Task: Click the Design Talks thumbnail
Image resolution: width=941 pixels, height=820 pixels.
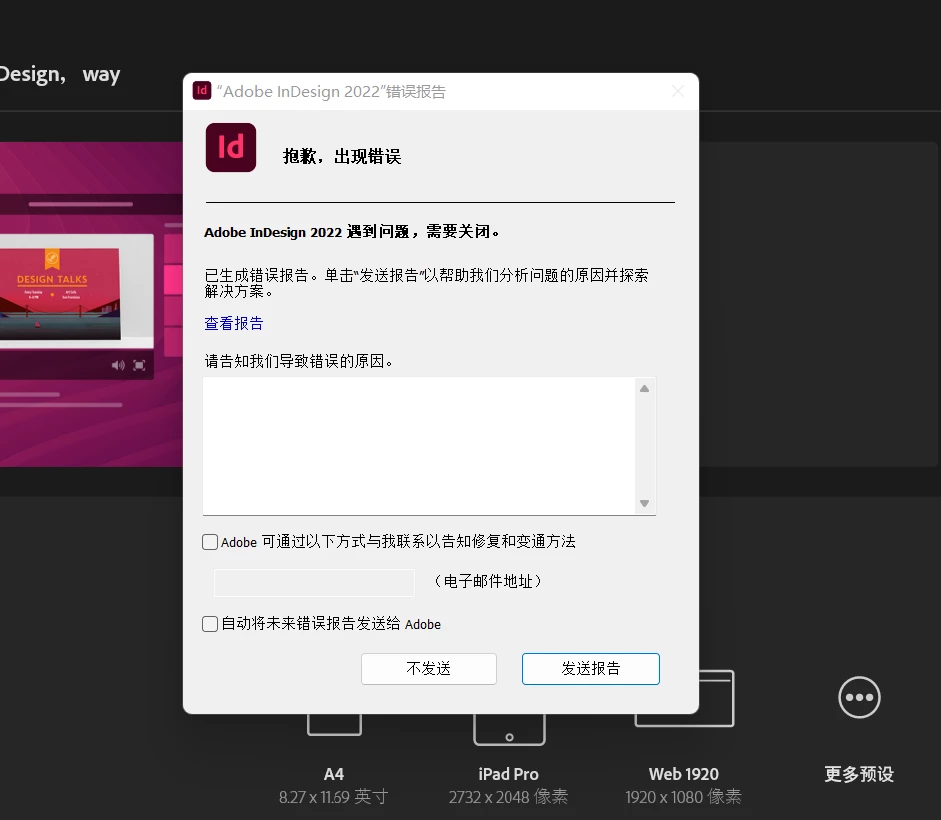Action: [60, 294]
